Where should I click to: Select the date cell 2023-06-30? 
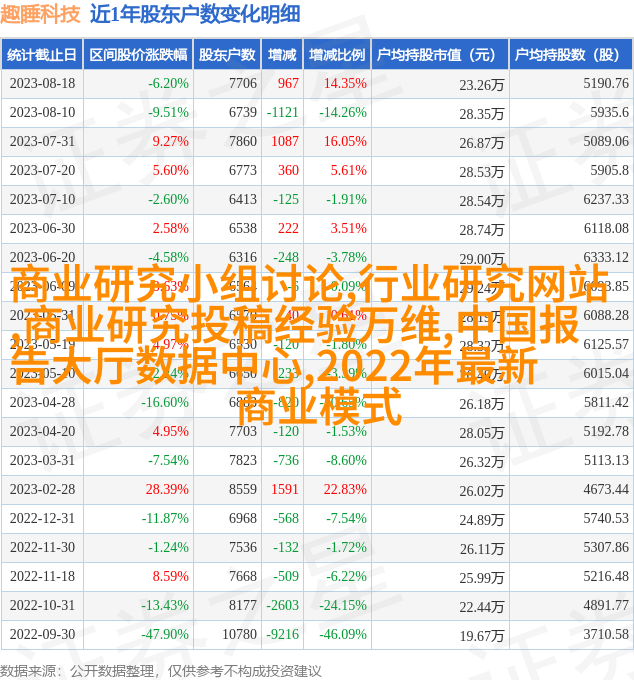click(x=42, y=229)
